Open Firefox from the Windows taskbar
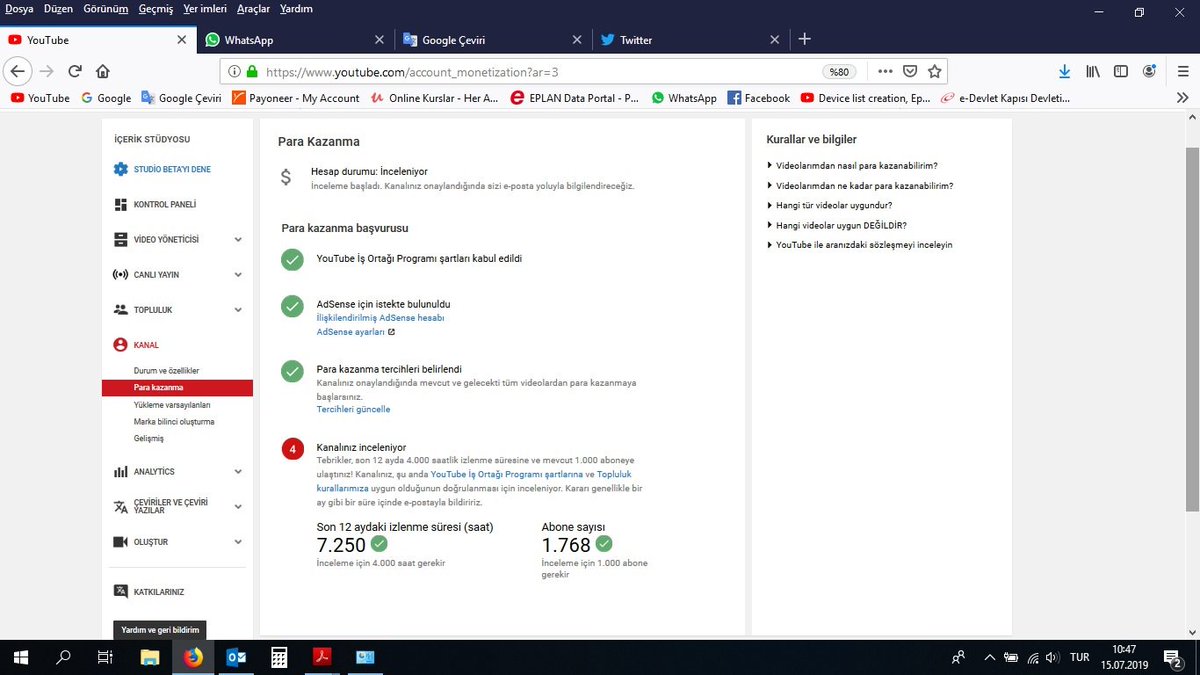 [x=193, y=657]
